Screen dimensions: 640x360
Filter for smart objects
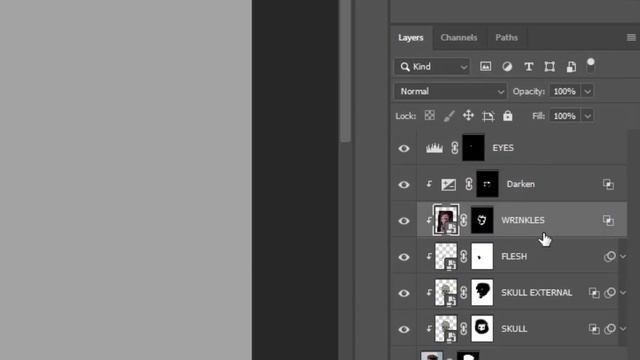[571, 67]
